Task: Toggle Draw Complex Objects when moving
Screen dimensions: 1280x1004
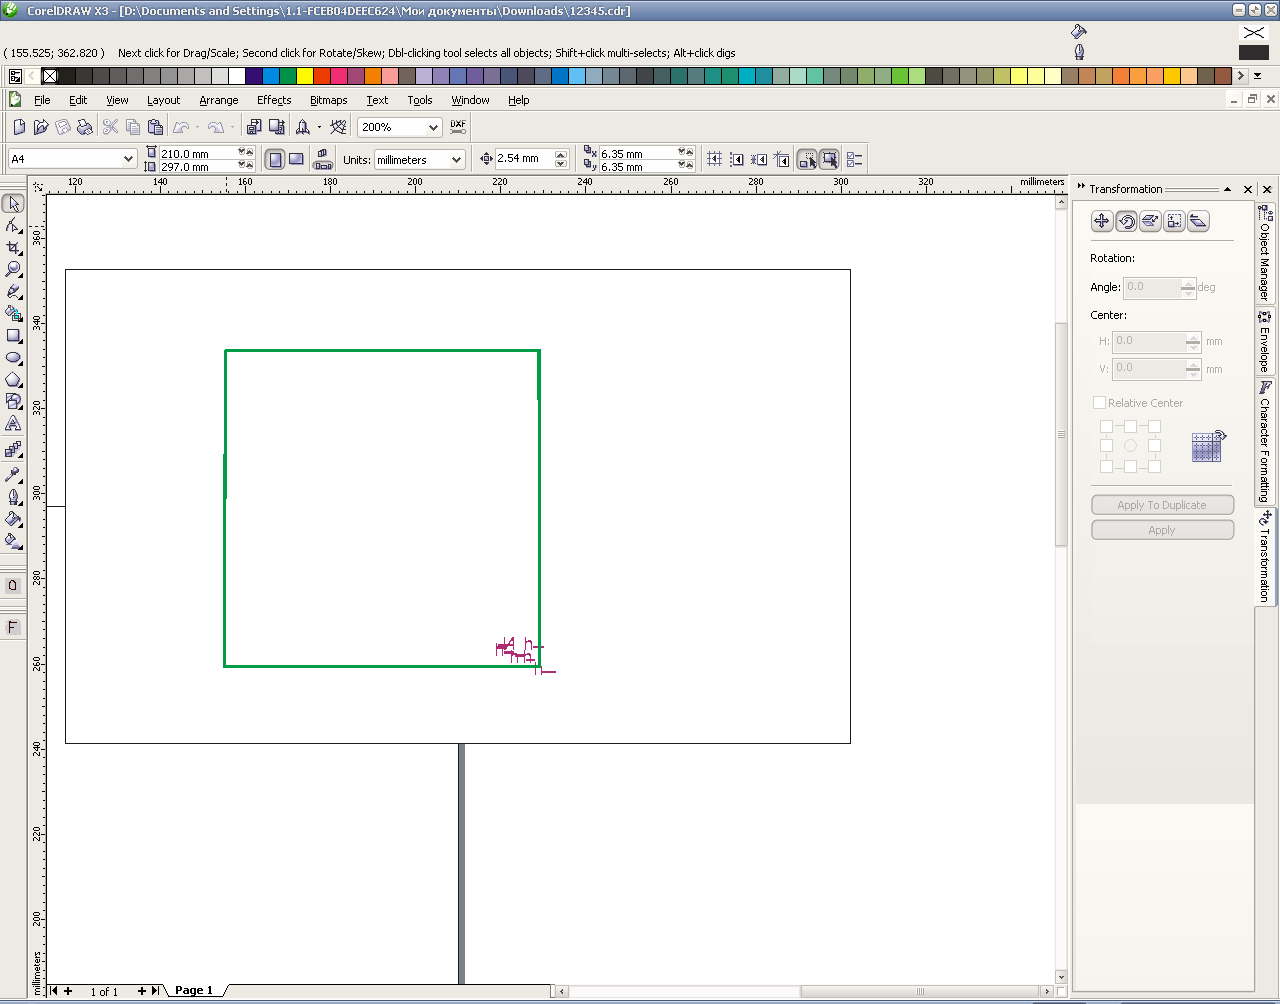Action: click(807, 159)
